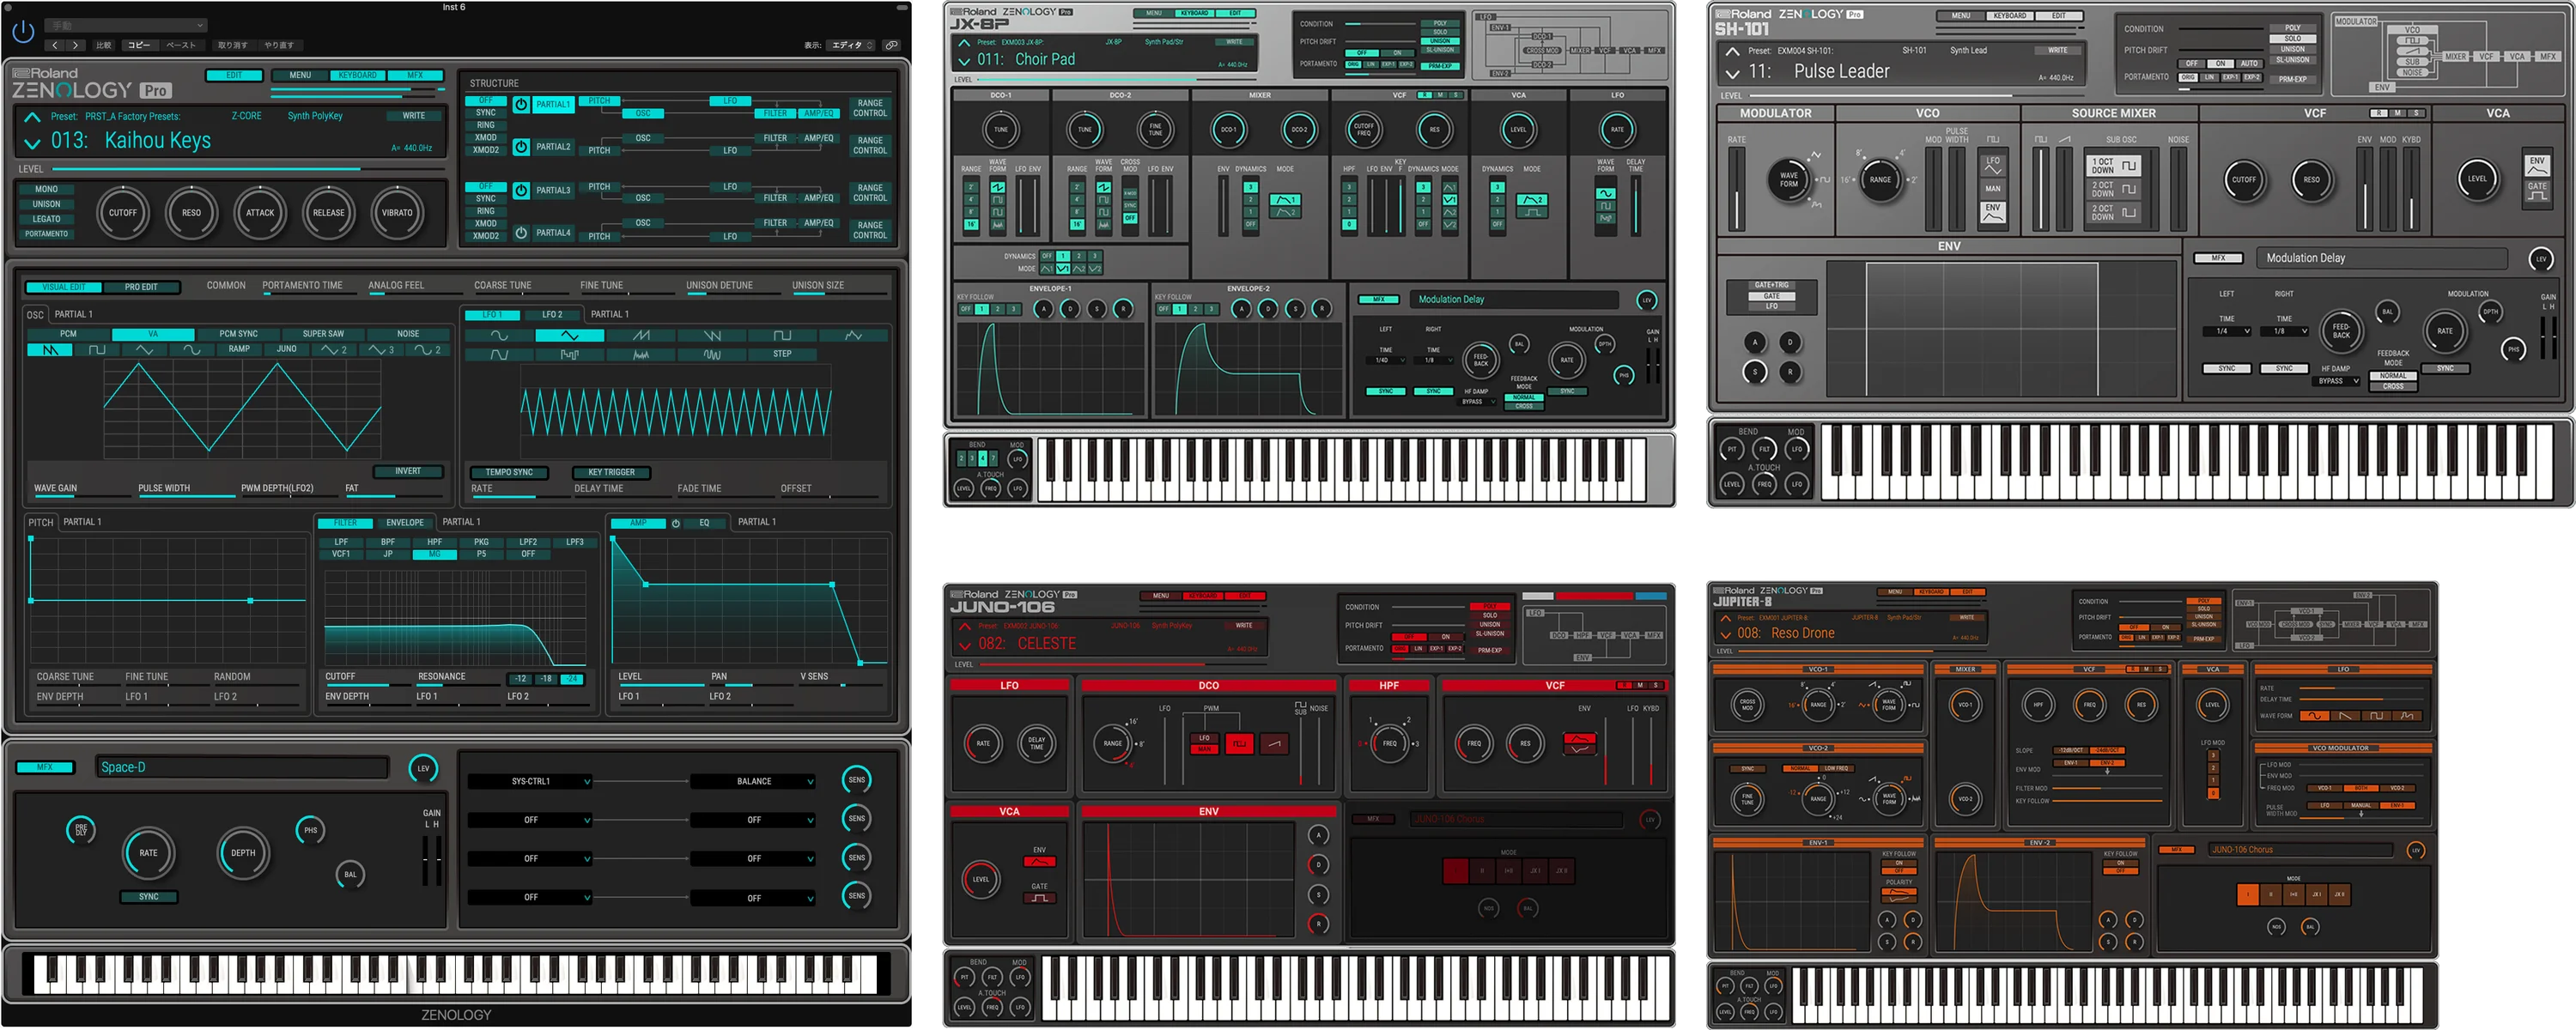Screen dimensions: 2576x1030
Task: Click the ATTACK knob in Zenology main panel
Action: click(x=260, y=212)
